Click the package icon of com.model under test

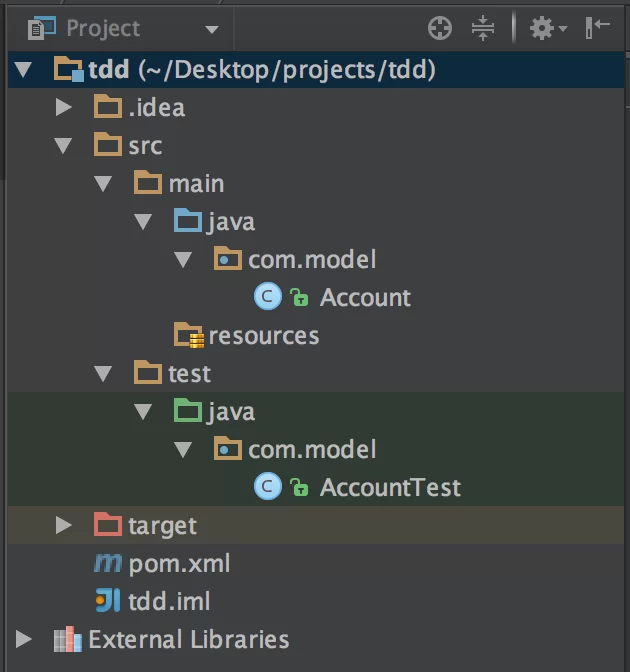[x=228, y=448]
